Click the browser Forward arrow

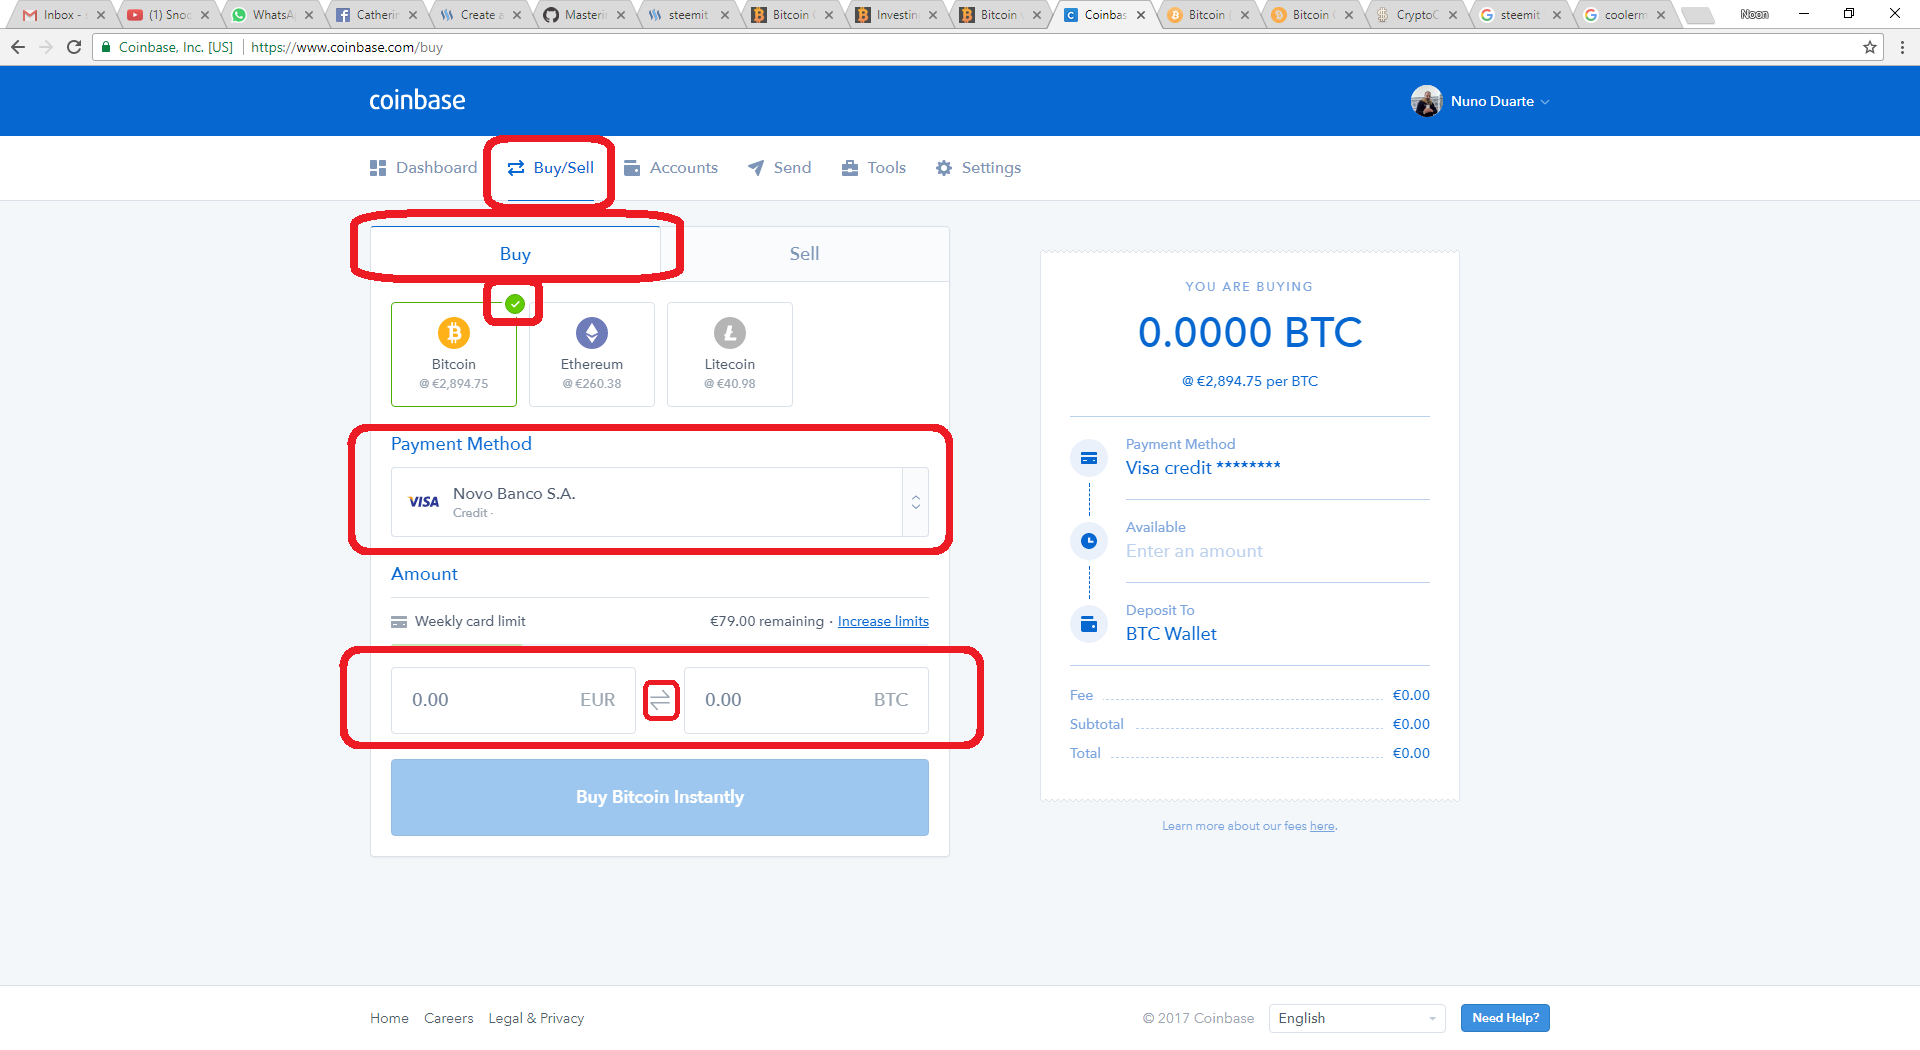(x=46, y=47)
